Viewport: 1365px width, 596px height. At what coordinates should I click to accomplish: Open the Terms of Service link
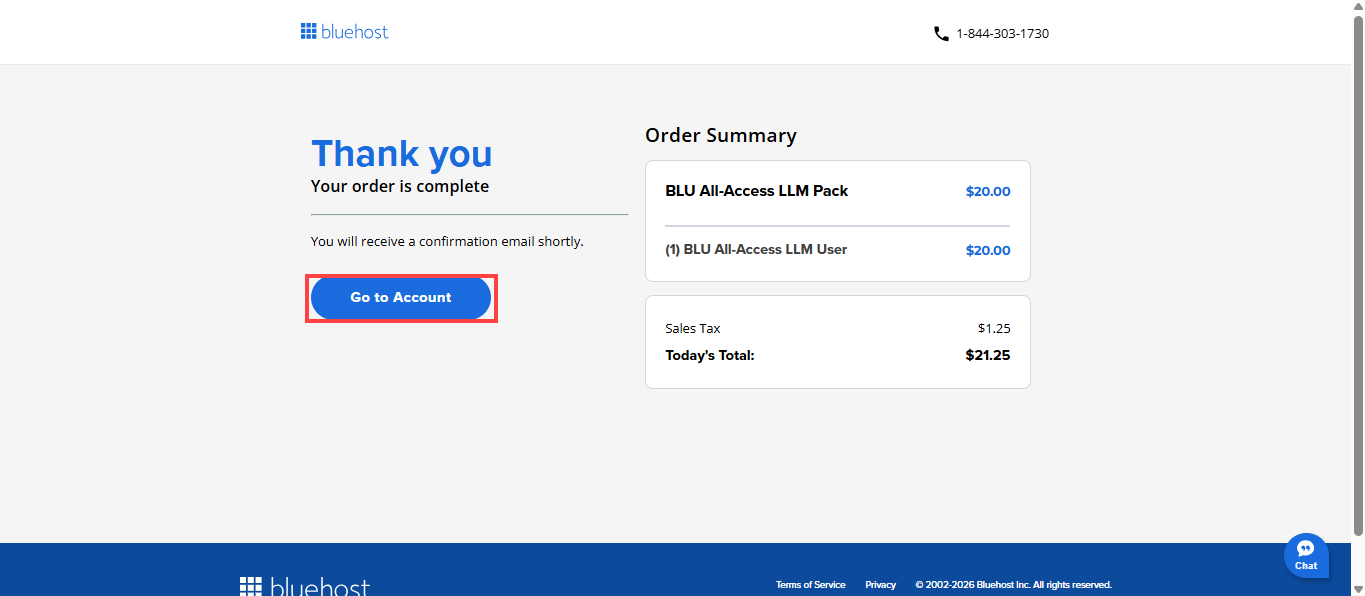pos(810,585)
